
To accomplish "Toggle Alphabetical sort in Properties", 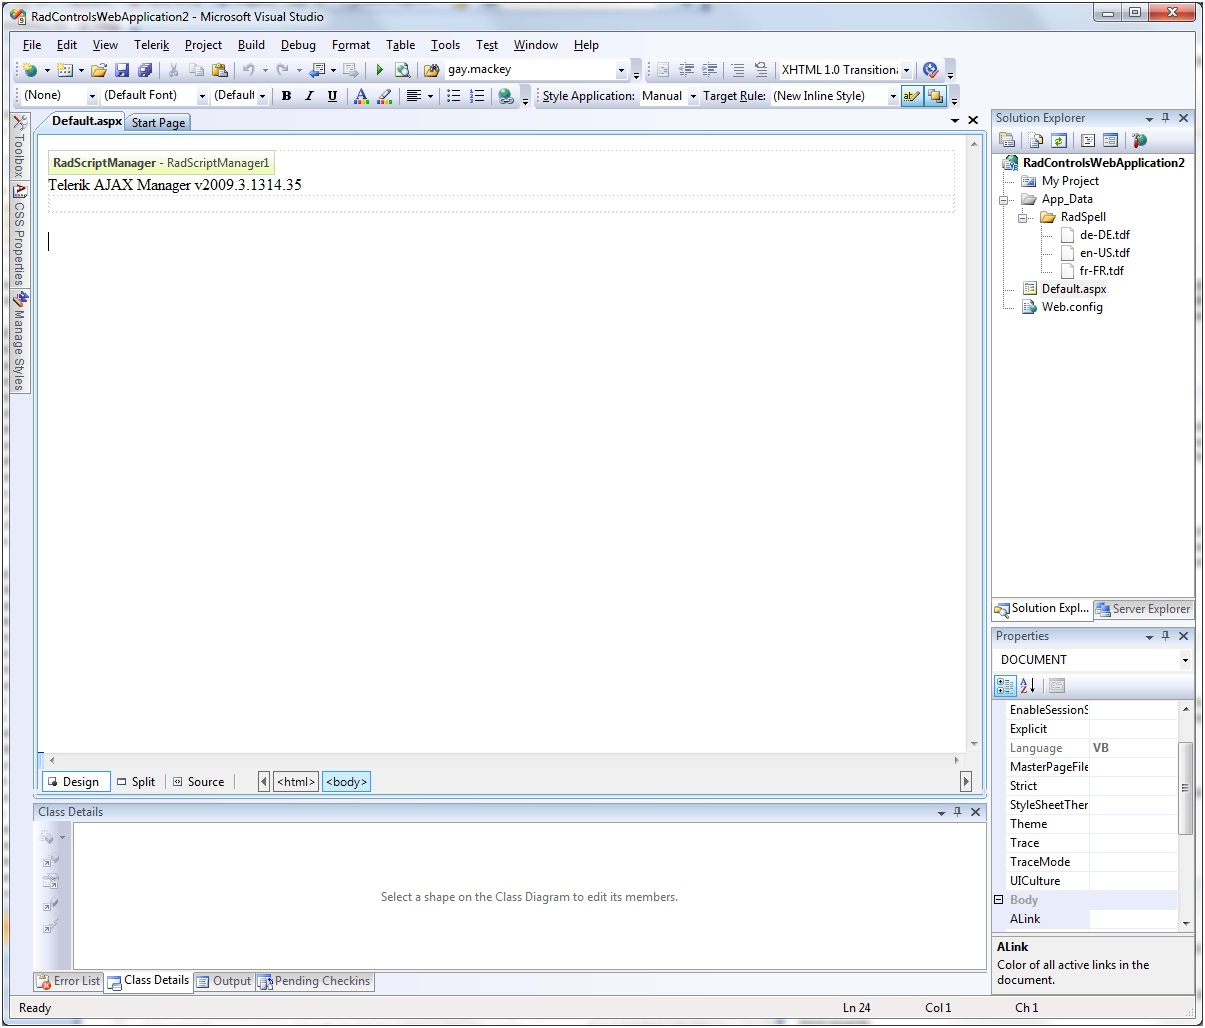I will tap(1028, 686).
